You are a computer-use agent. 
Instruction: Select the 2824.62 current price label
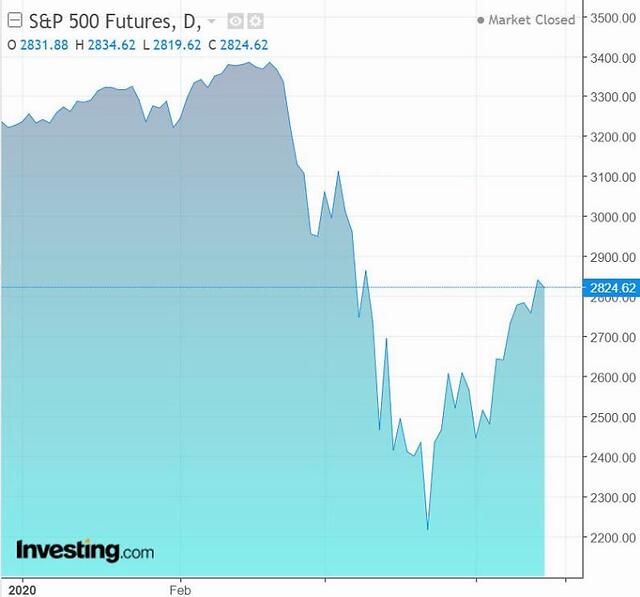pyautogui.click(x=612, y=288)
